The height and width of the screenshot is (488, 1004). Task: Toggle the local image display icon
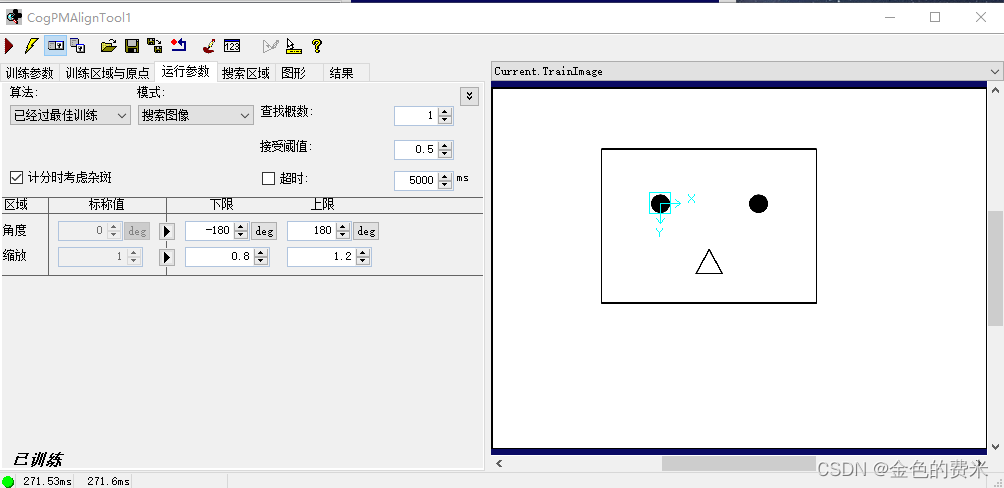click(x=56, y=46)
